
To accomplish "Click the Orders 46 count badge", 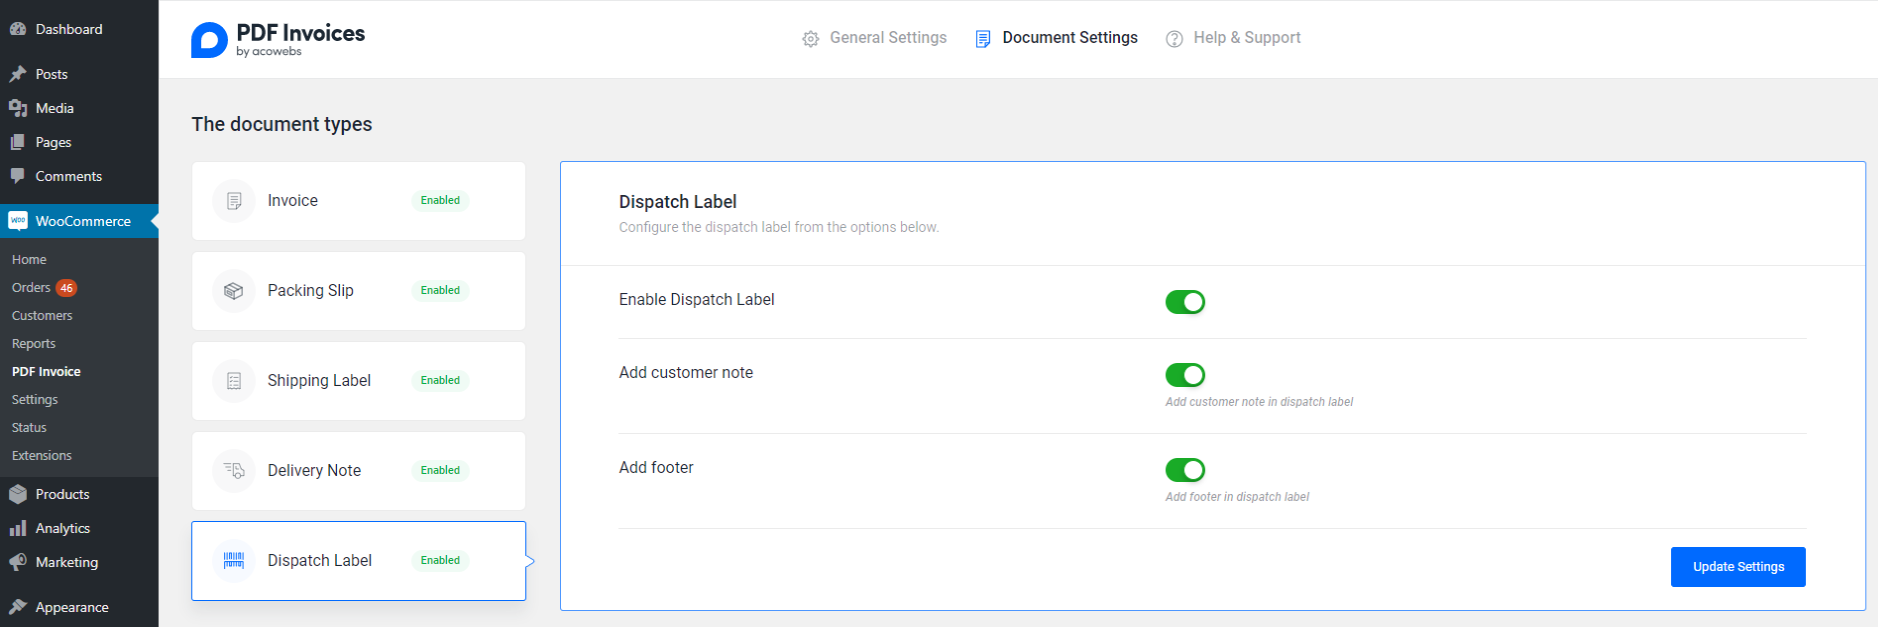I will coord(66,288).
